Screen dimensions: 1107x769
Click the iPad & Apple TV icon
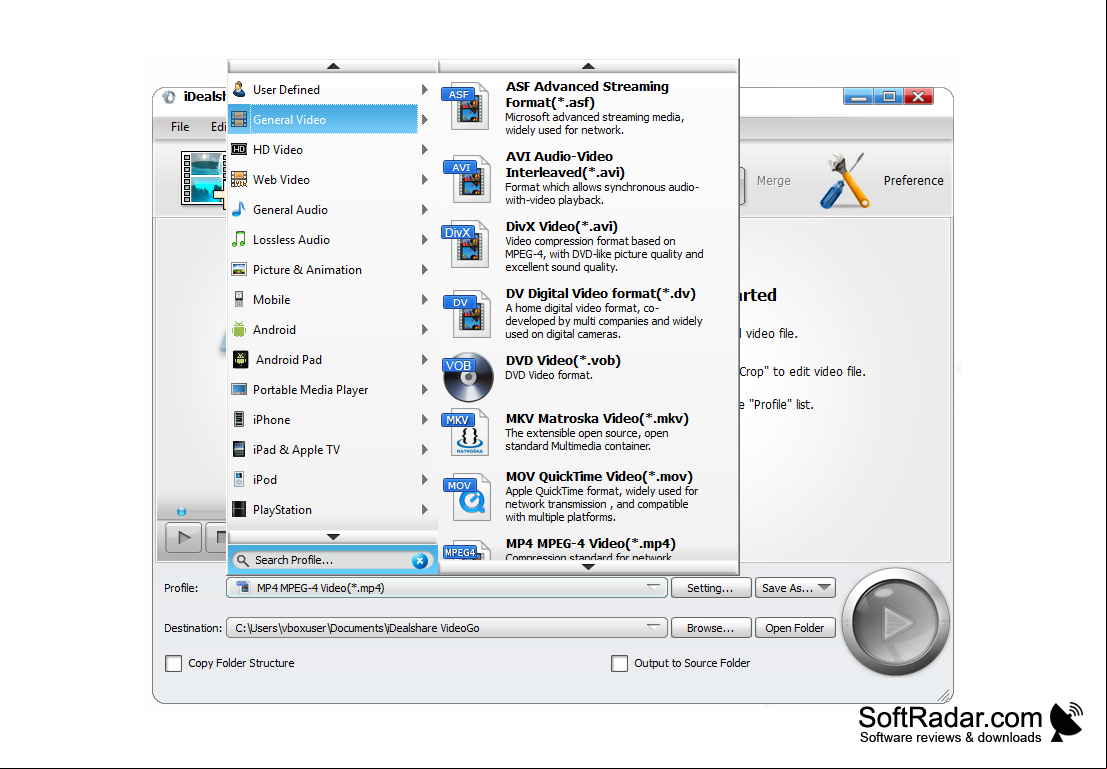tap(239, 449)
